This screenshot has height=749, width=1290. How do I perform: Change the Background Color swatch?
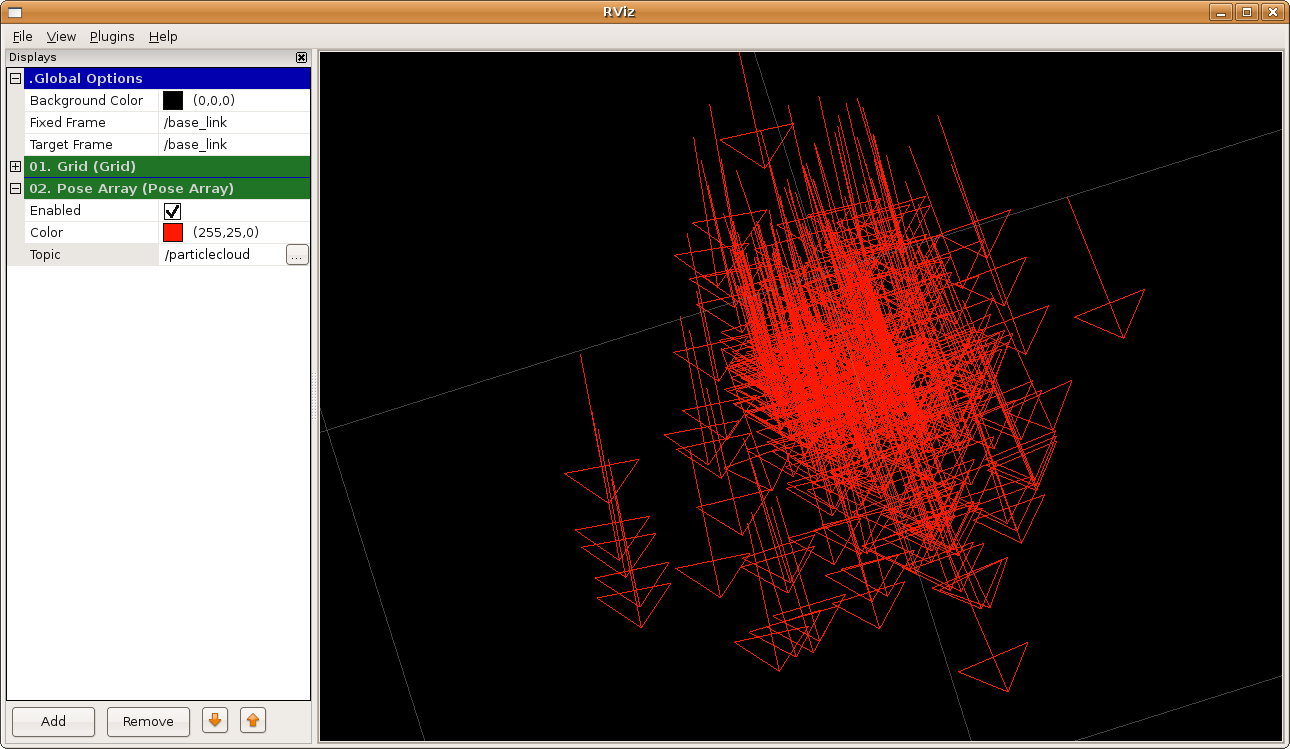click(172, 100)
